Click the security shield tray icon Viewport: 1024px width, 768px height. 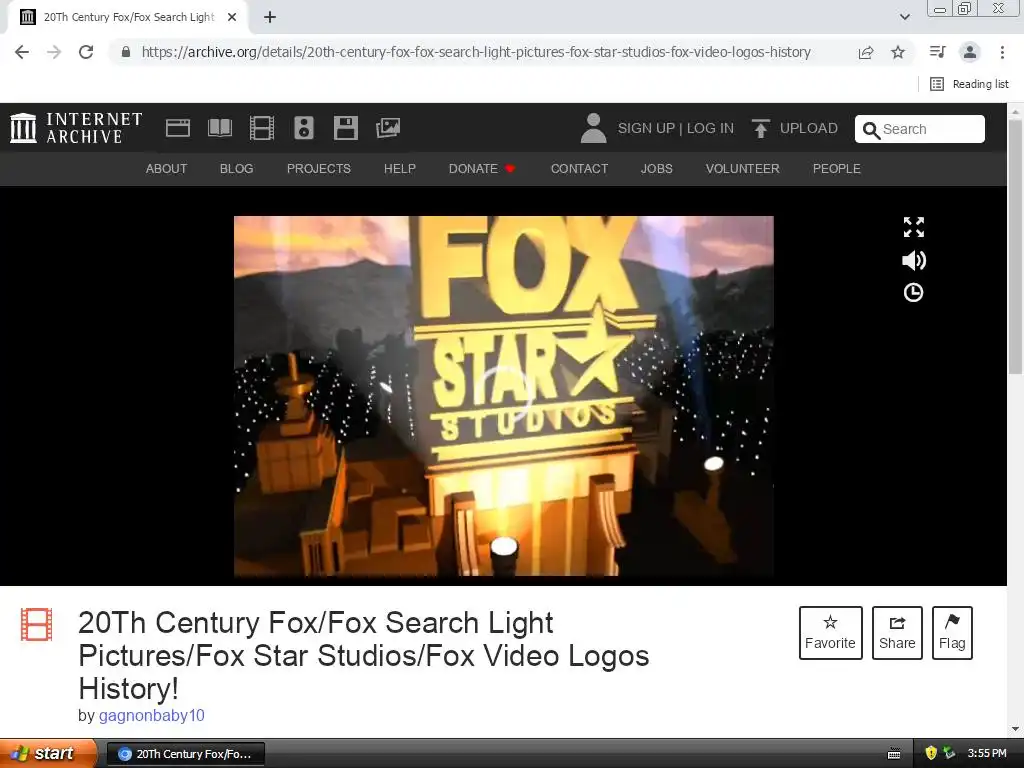[x=931, y=754]
